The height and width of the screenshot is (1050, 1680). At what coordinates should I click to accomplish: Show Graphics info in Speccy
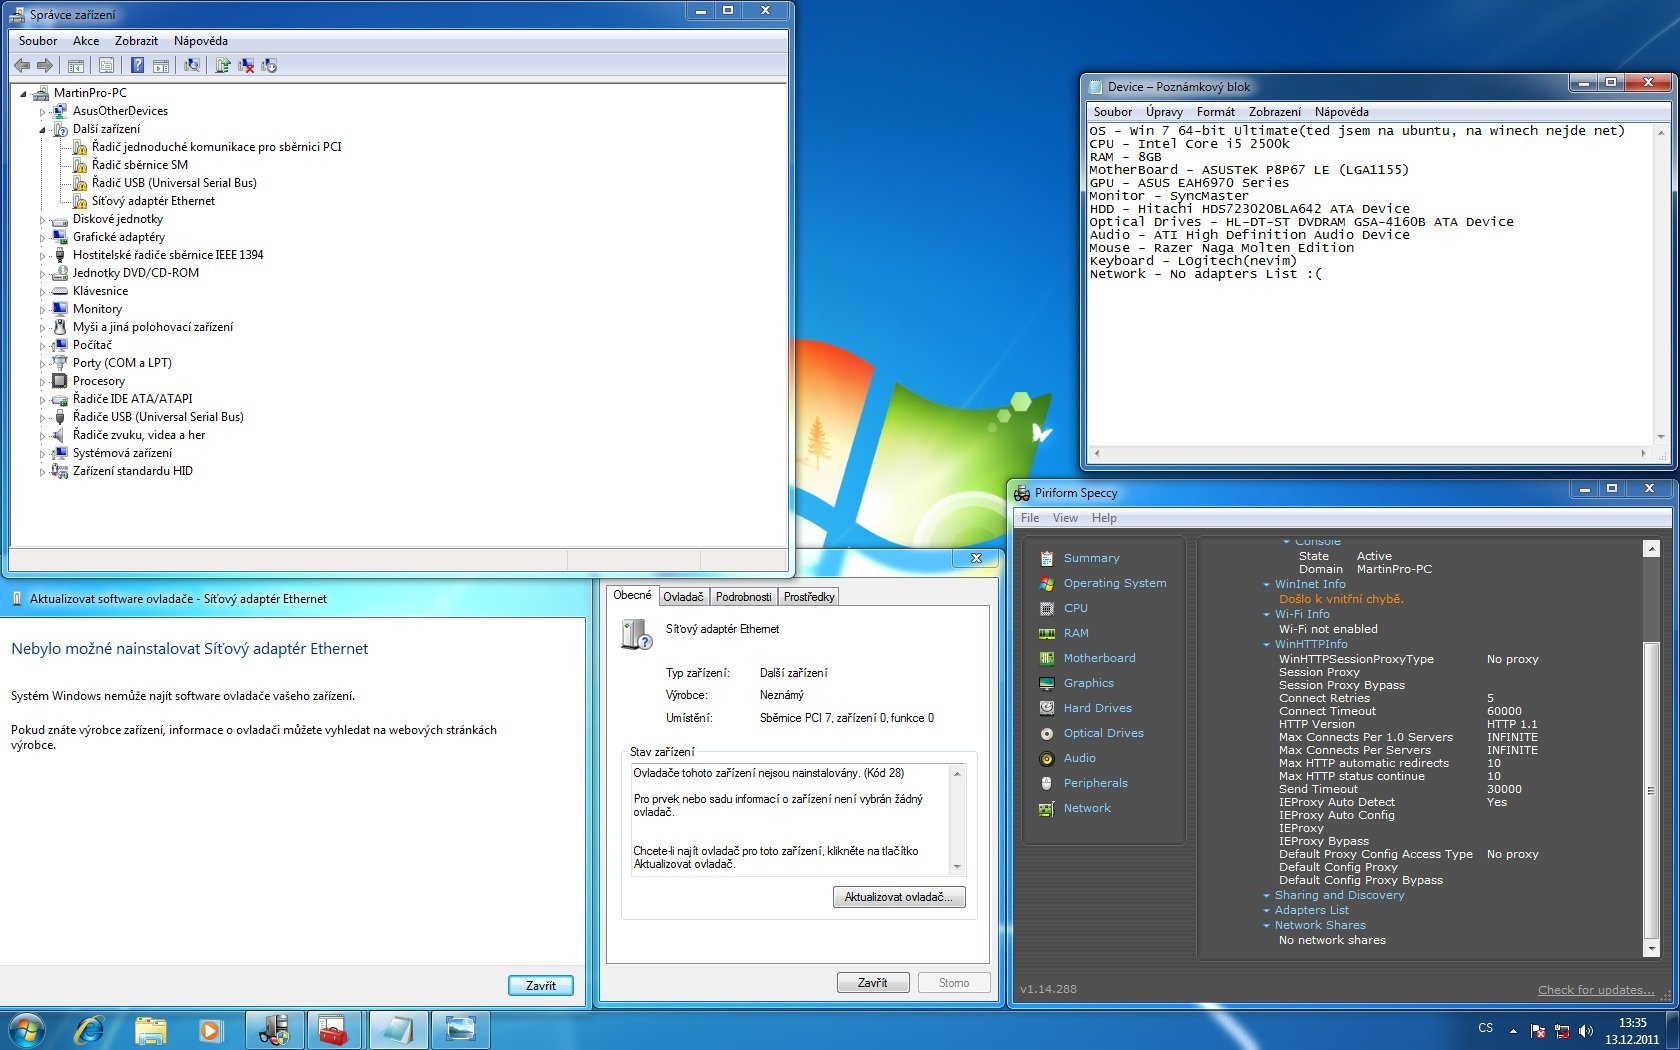point(1088,683)
